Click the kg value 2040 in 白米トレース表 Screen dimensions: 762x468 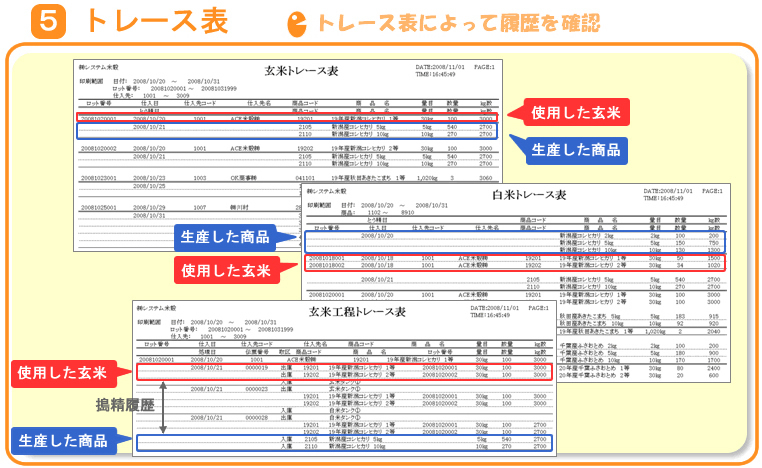pos(713,331)
